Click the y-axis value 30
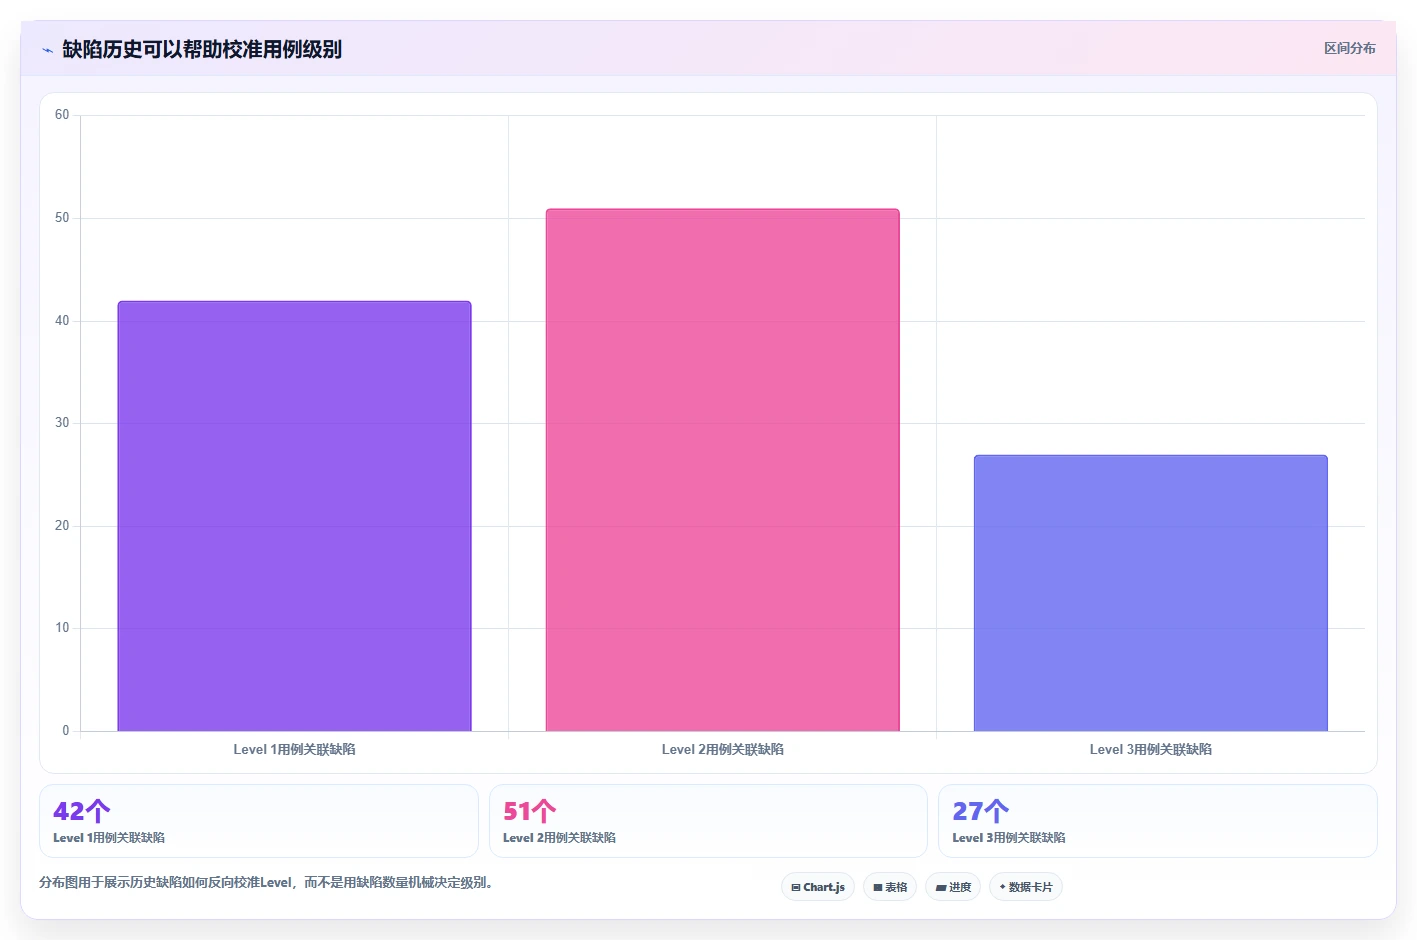1417x940 pixels. (62, 423)
